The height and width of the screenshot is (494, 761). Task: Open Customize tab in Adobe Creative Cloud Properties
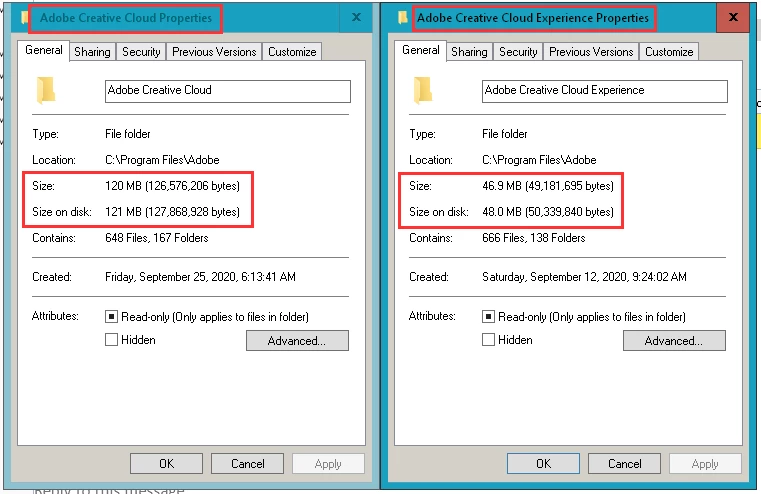point(292,52)
